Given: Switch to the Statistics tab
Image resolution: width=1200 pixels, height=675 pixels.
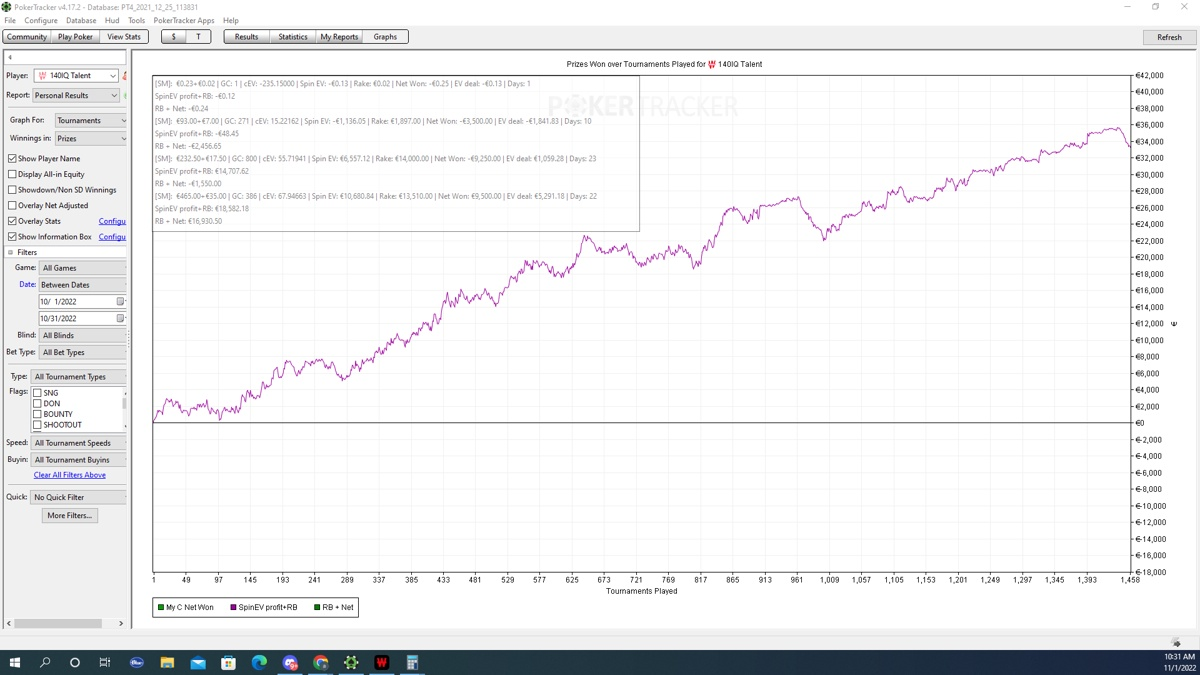Looking at the screenshot, I should [x=292, y=37].
